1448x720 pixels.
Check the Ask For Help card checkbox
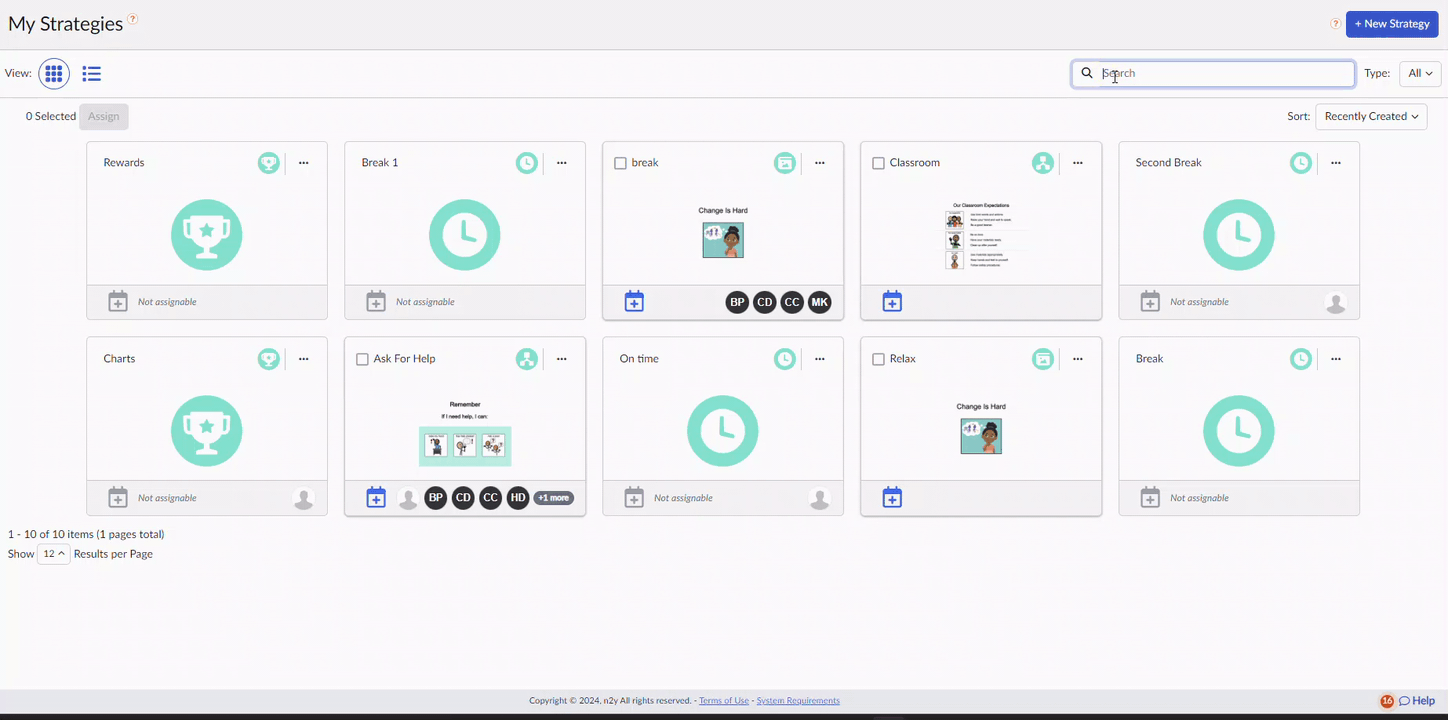click(362, 359)
